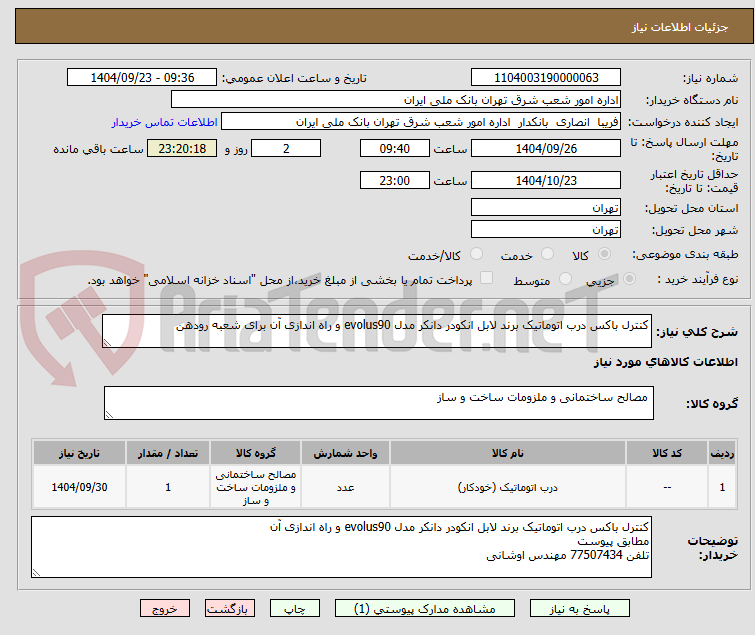Viewport: 755px width, 635px height.
Task: Click the شهر محل تحویل field
Action: point(546,229)
